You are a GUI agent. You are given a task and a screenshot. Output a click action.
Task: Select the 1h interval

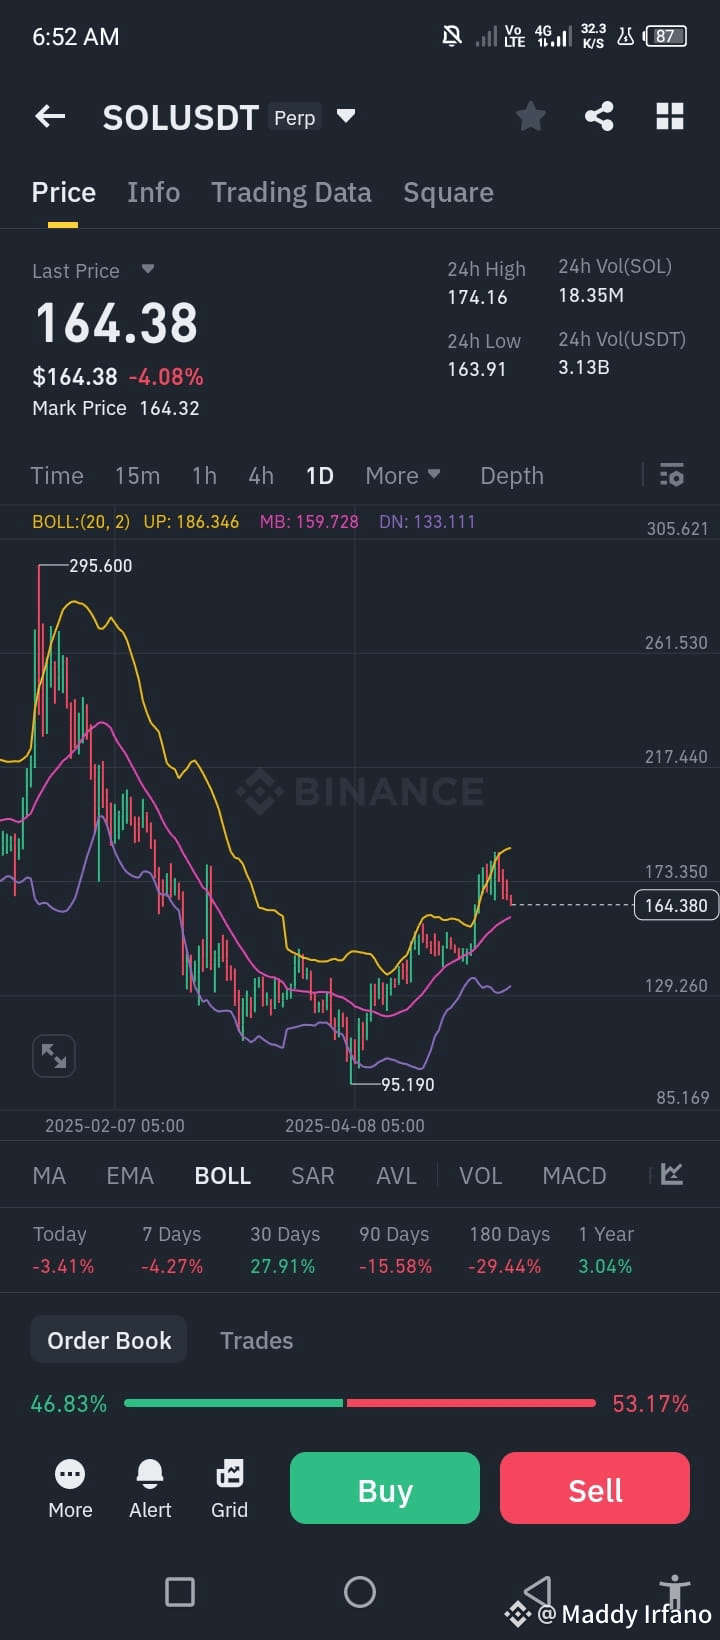[204, 476]
